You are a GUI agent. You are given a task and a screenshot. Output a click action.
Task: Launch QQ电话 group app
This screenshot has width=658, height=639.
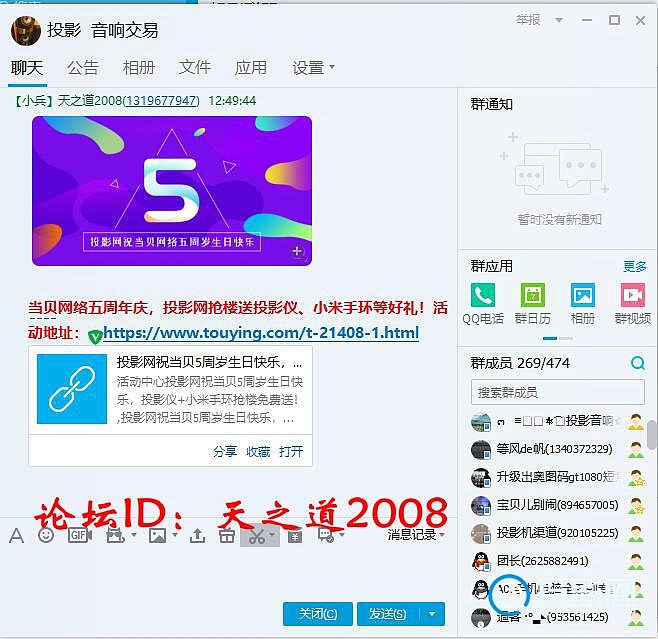tap(483, 295)
